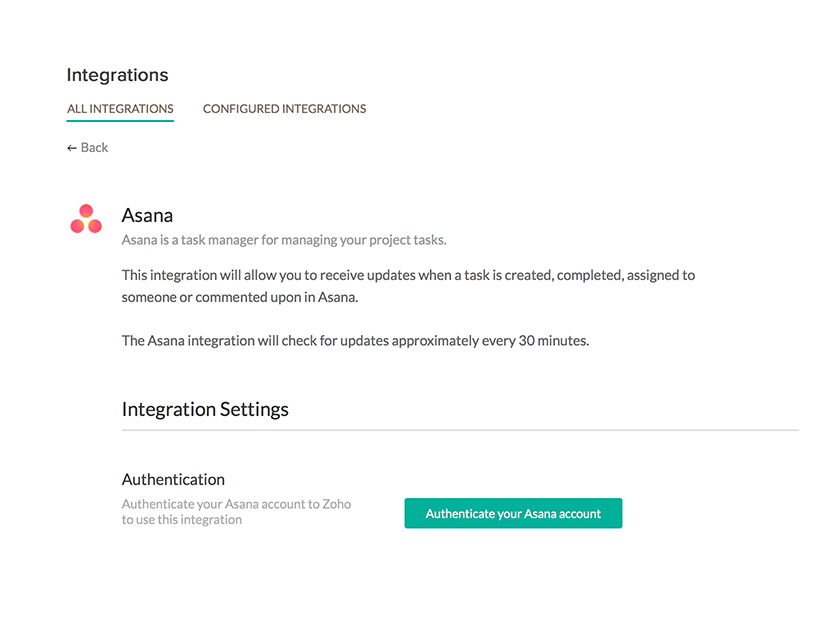Image resolution: width=835 pixels, height=633 pixels.
Task: Open the Configured Integrations tab
Action: 284,109
